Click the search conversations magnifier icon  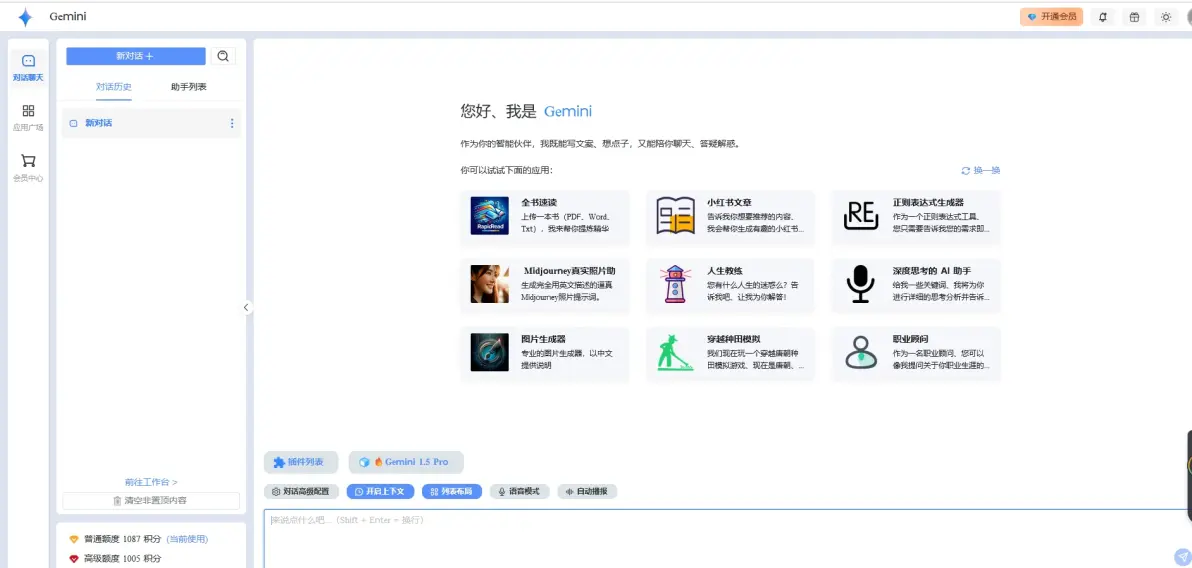223,56
